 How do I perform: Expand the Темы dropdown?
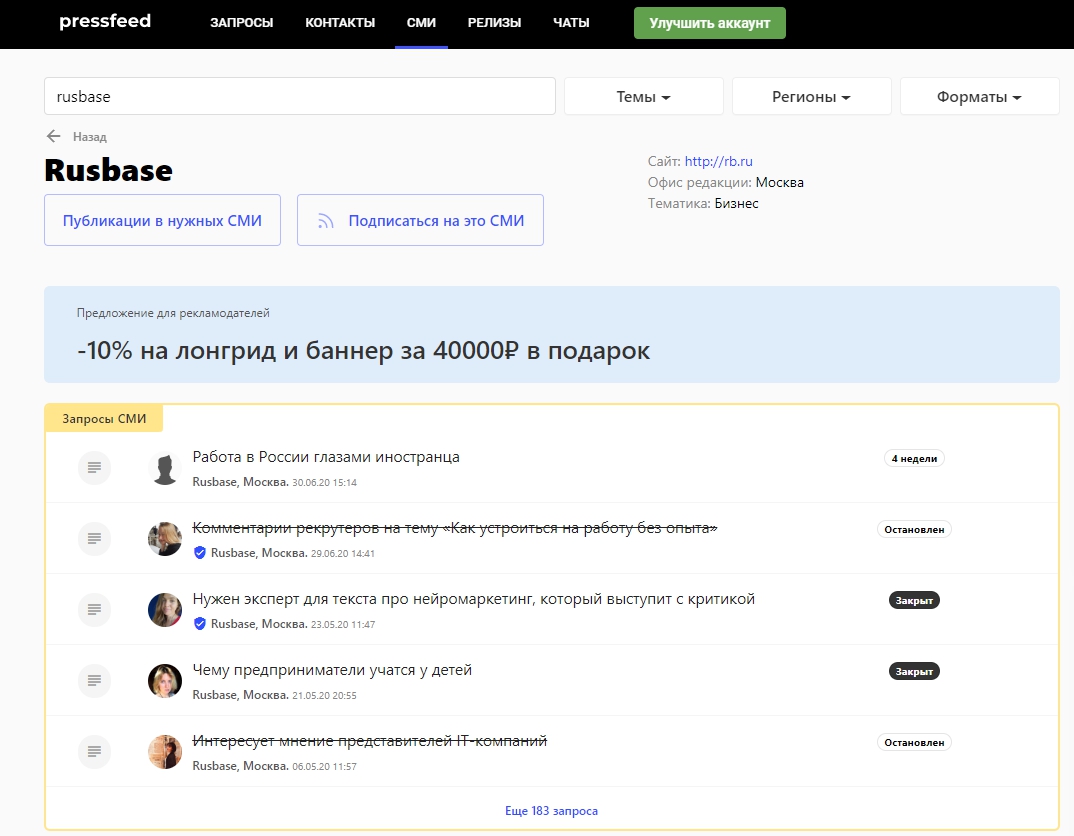coord(643,97)
